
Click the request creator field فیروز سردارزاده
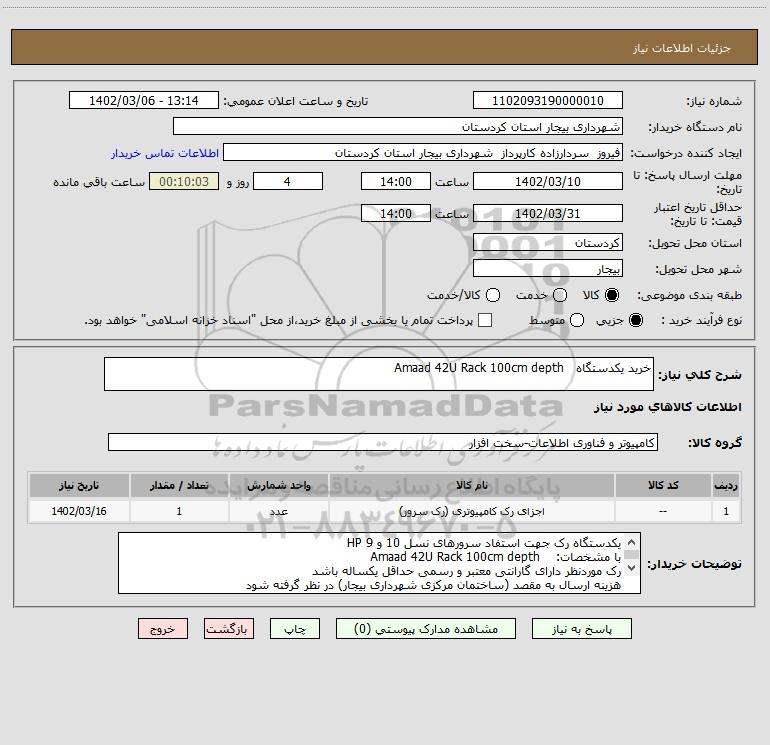pyautogui.click(x=423, y=153)
